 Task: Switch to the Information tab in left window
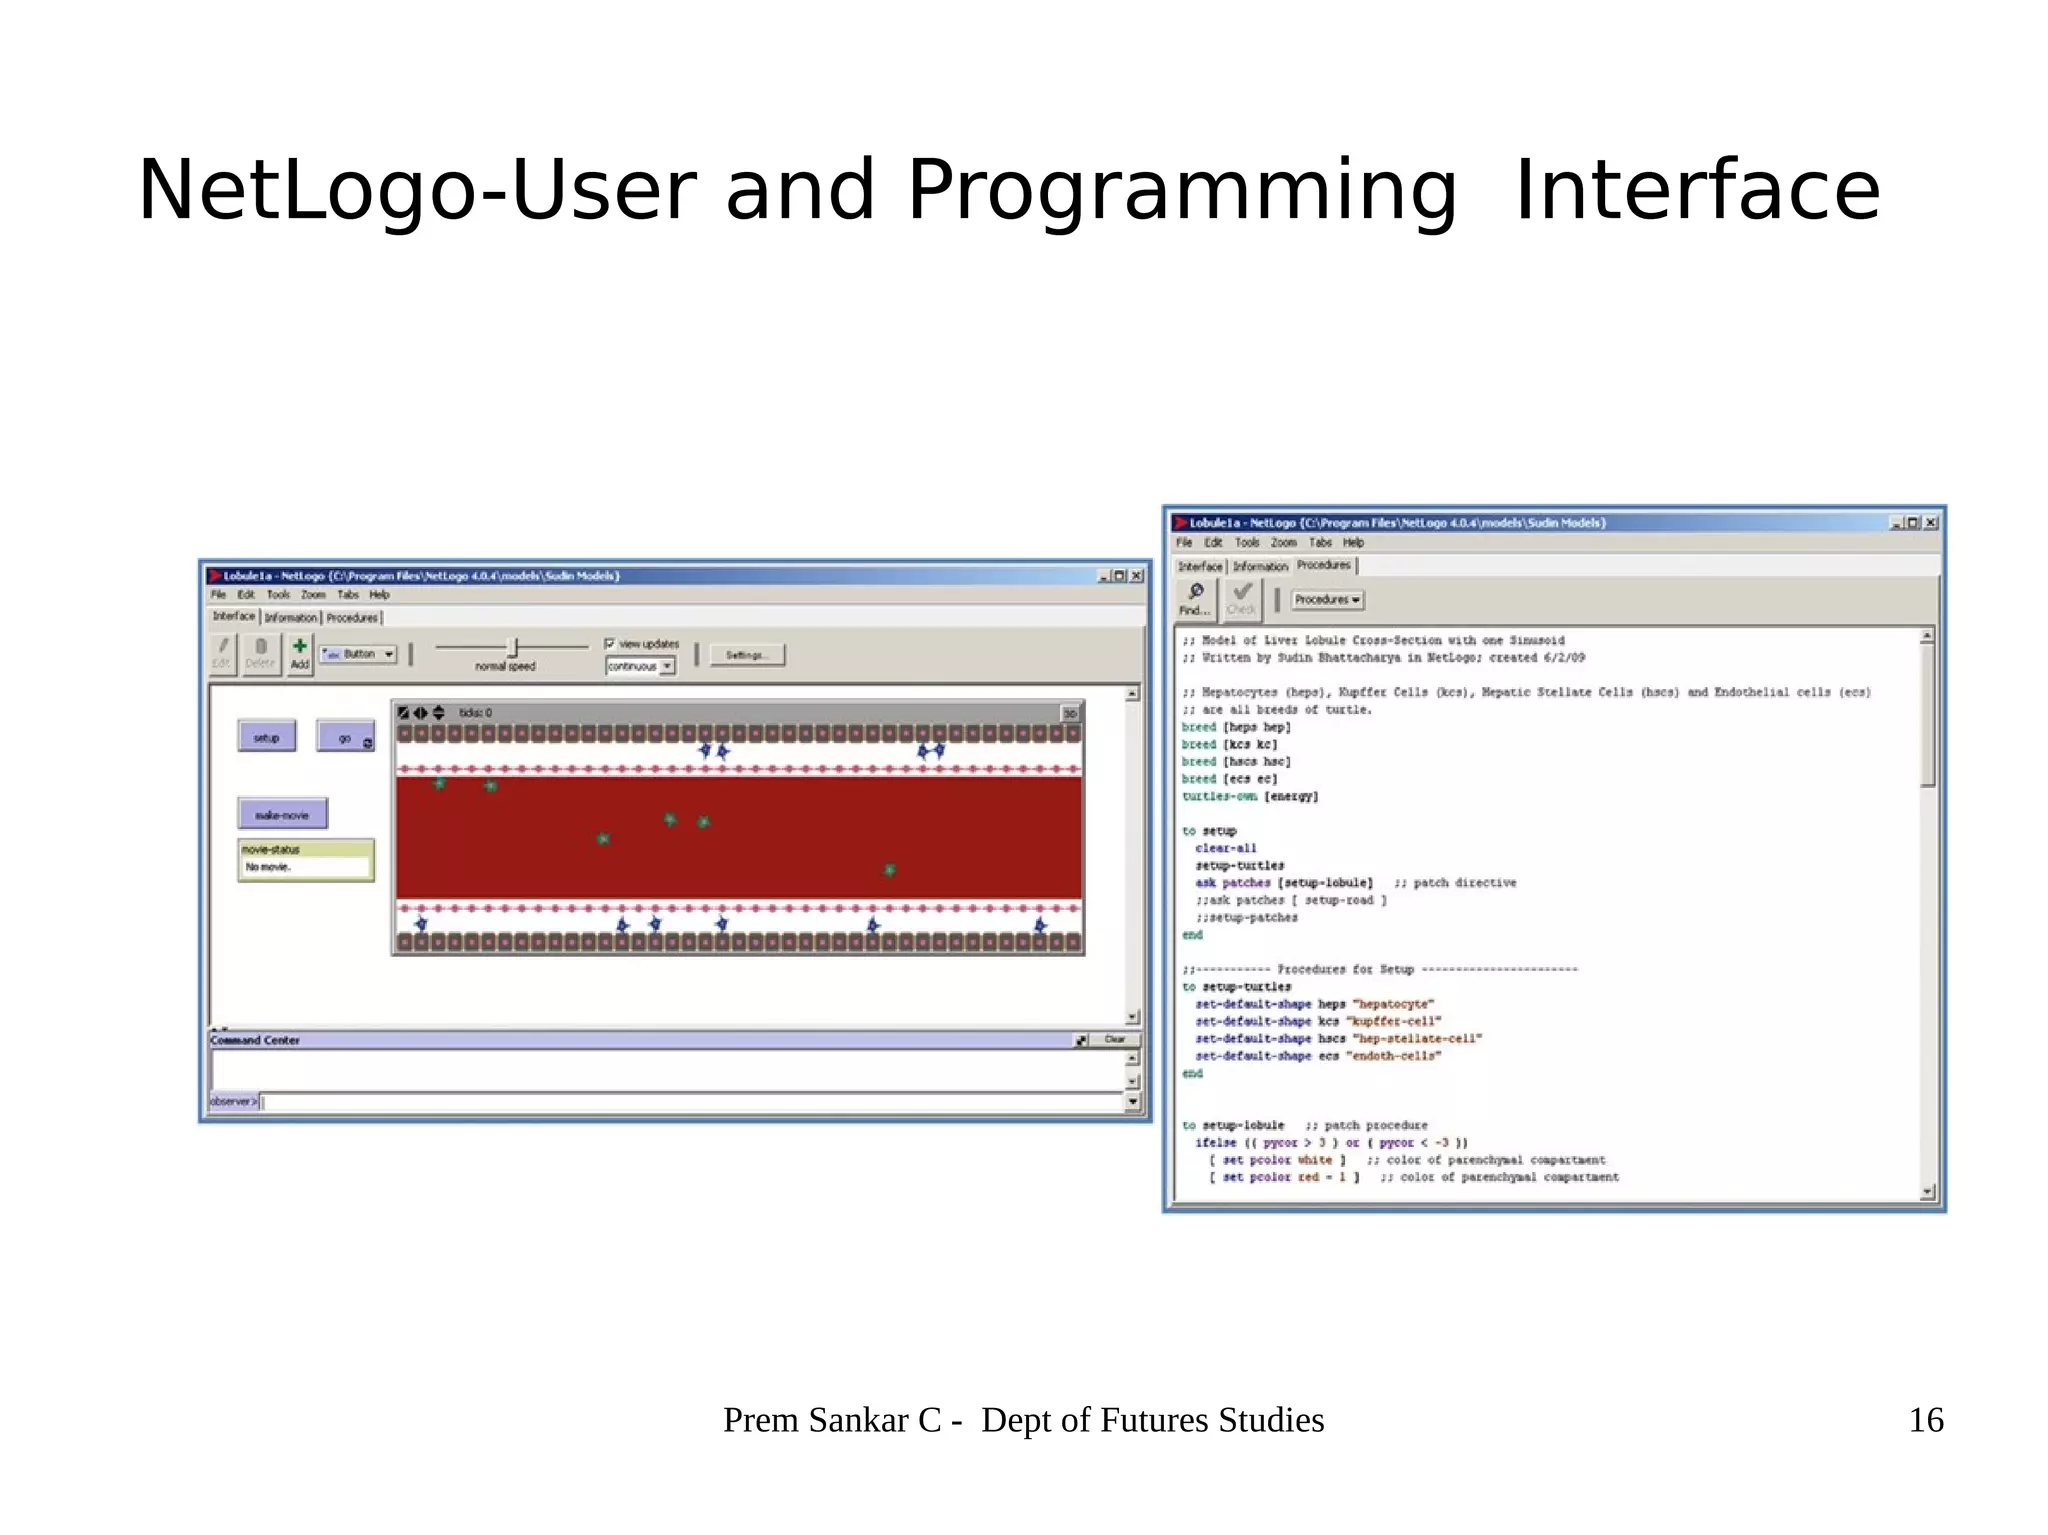coord(290,618)
